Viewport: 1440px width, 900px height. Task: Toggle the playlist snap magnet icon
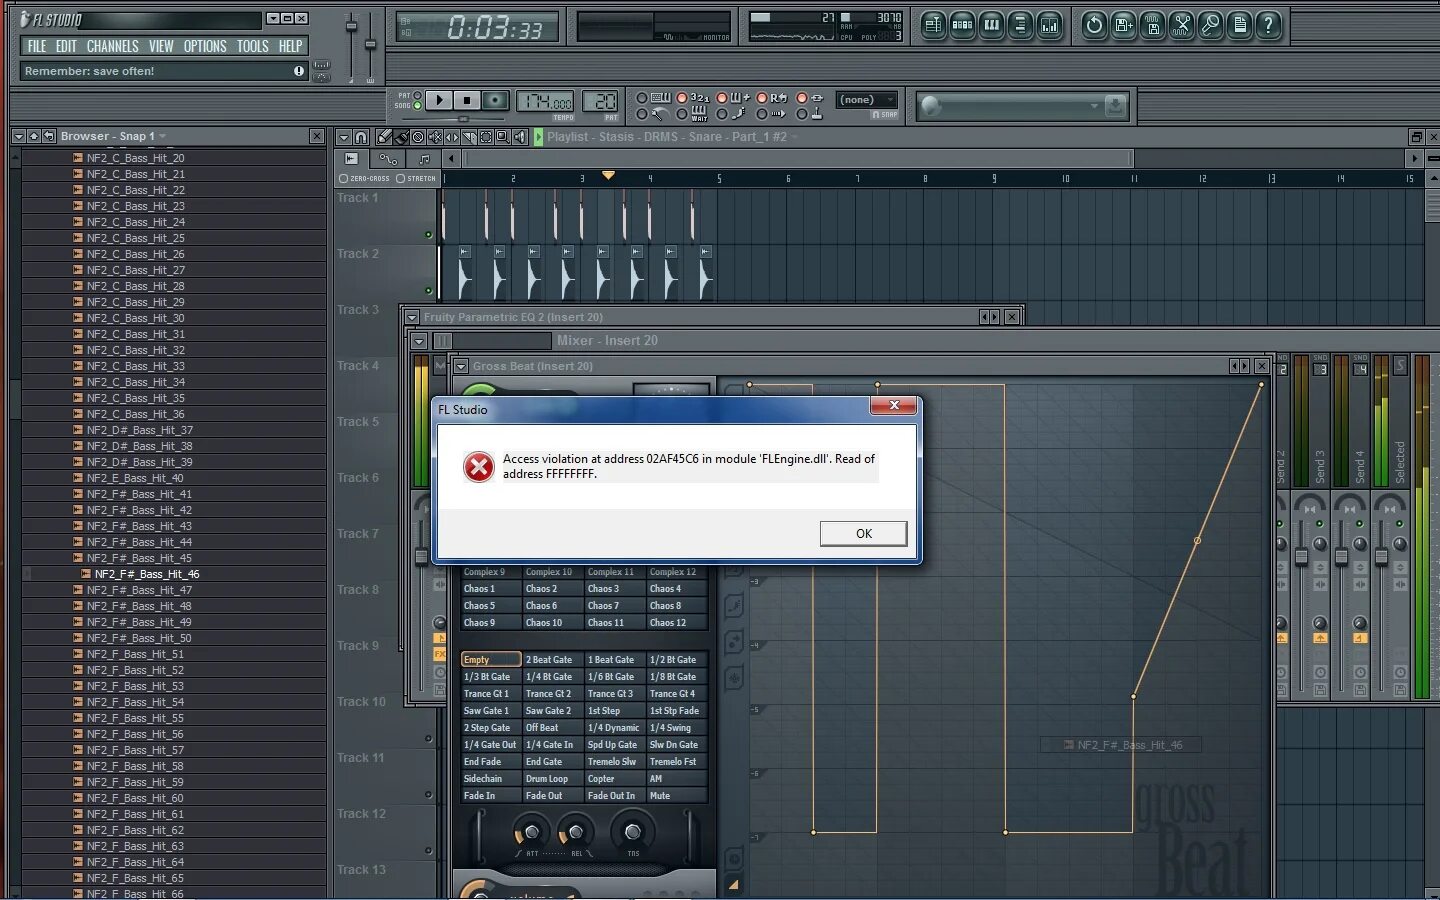pos(361,137)
